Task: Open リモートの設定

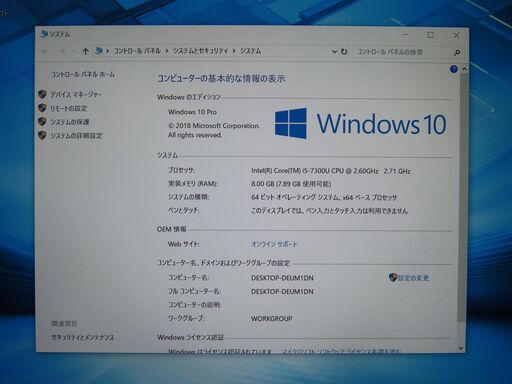Action: [x=69, y=108]
